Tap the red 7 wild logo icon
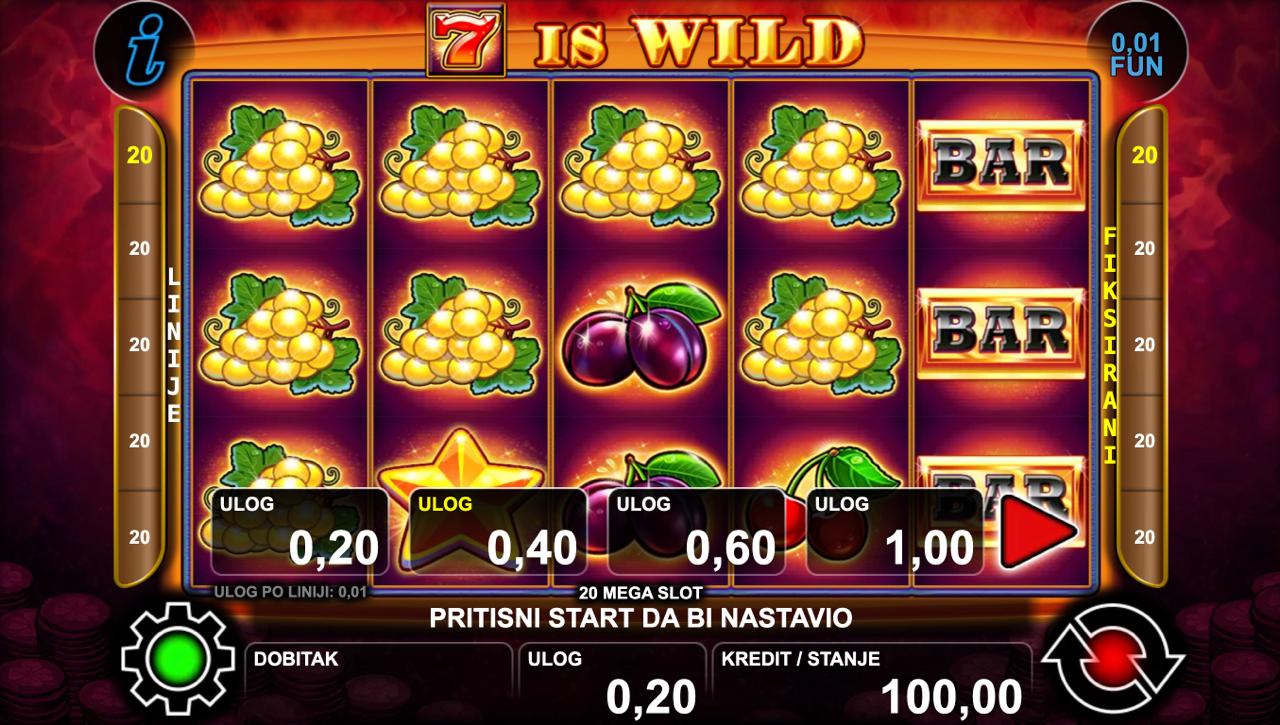The width and height of the screenshot is (1280, 725). coord(466,40)
